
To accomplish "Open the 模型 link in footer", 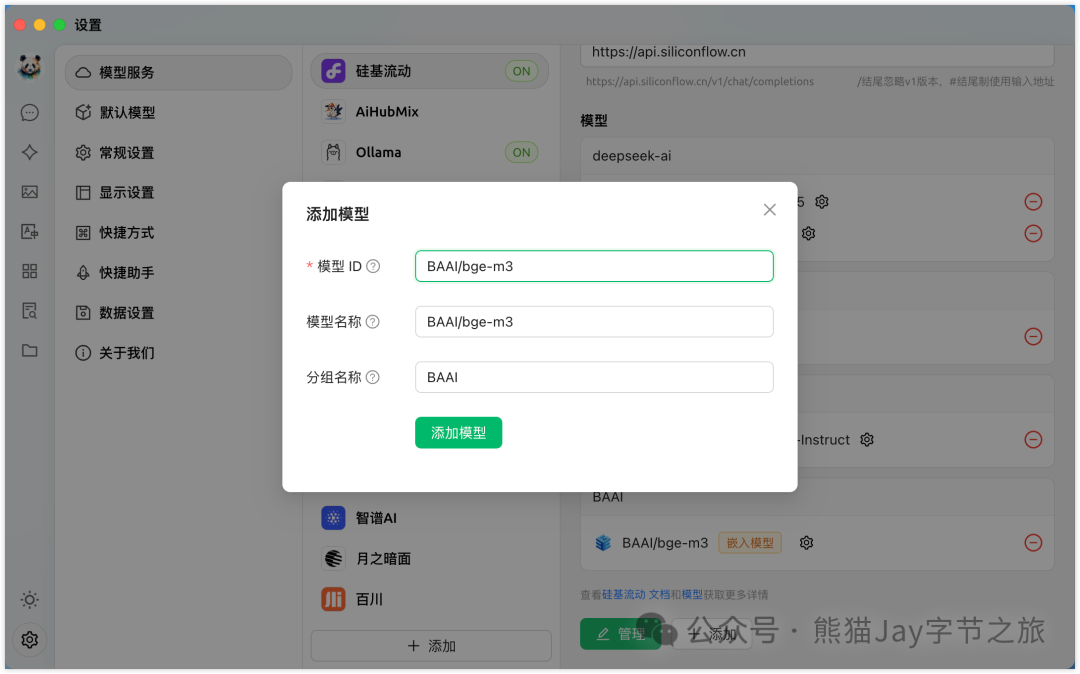I will [692, 595].
